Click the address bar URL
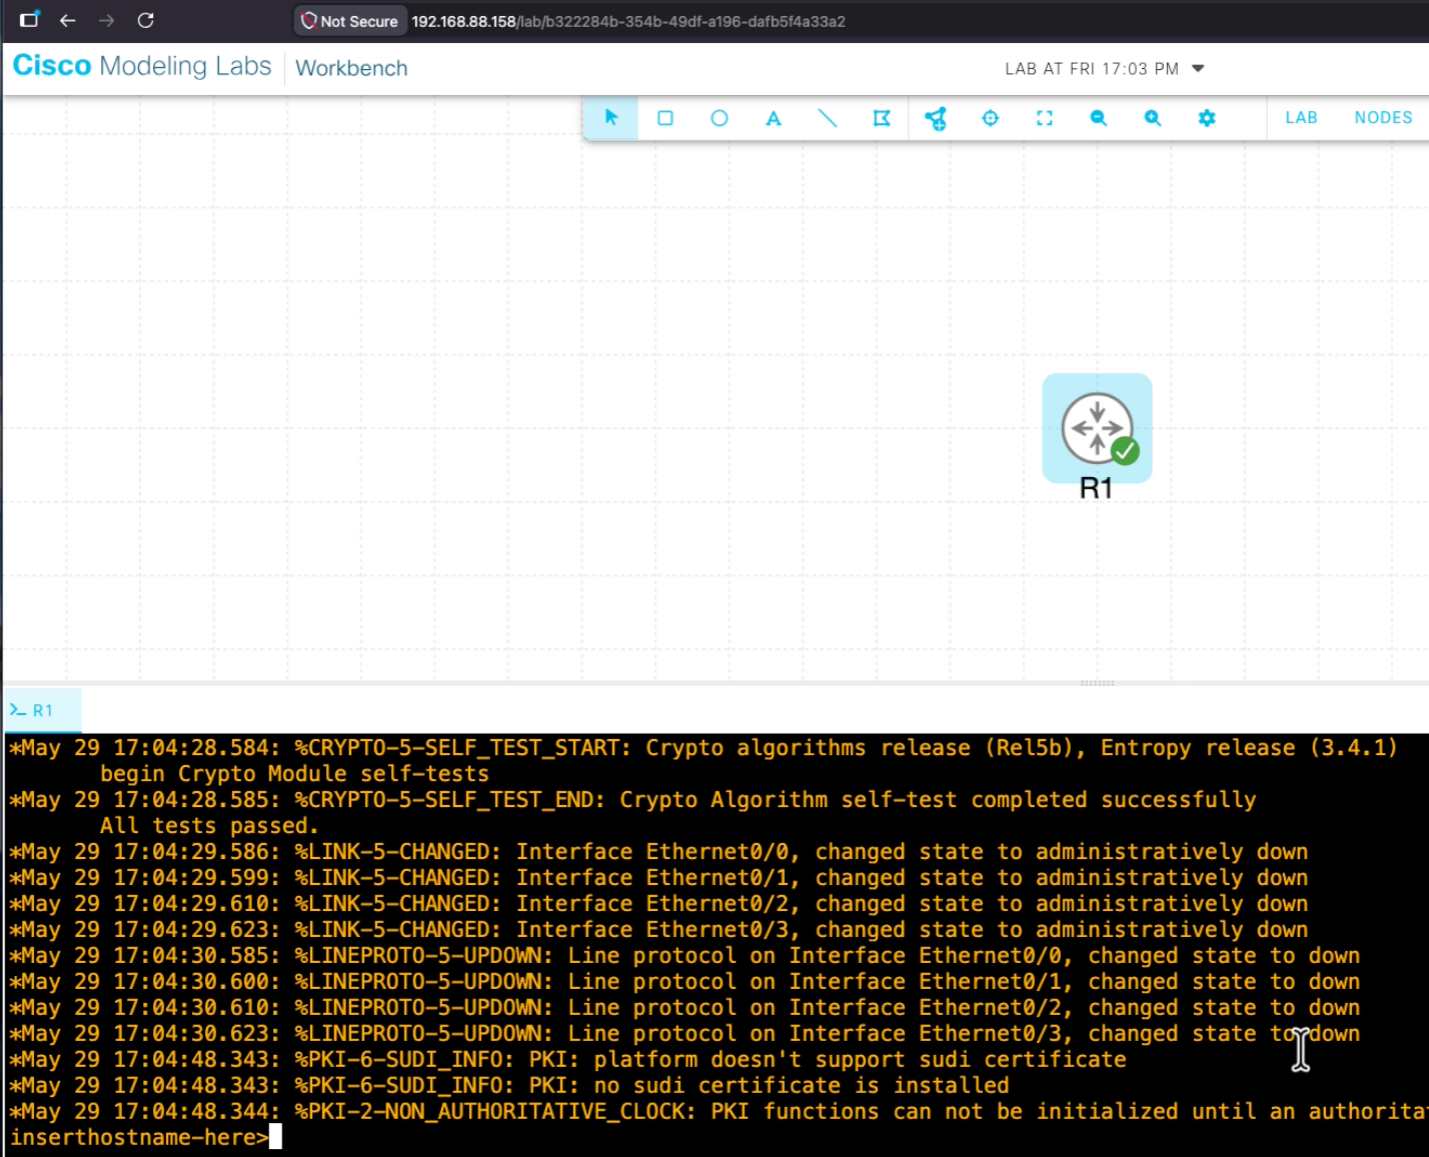Image resolution: width=1429 pixels, height=1157 pixels. pyautogui.click(x=628, y=21)
